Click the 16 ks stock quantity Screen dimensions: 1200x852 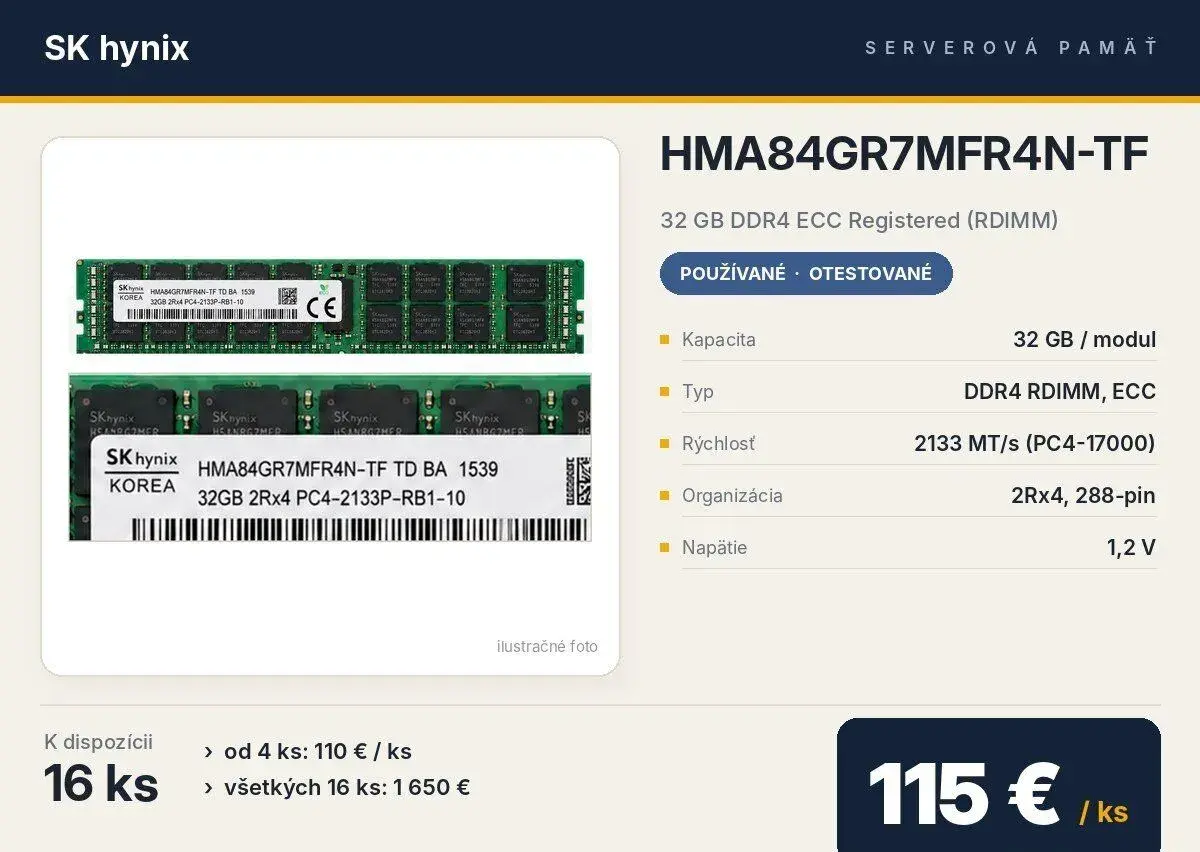tap(101, 783)
